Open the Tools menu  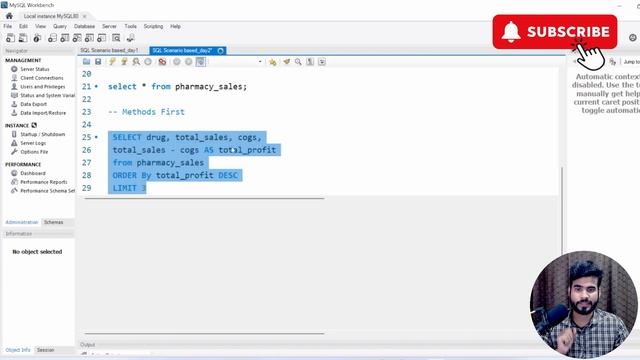(x=131, y=26)
